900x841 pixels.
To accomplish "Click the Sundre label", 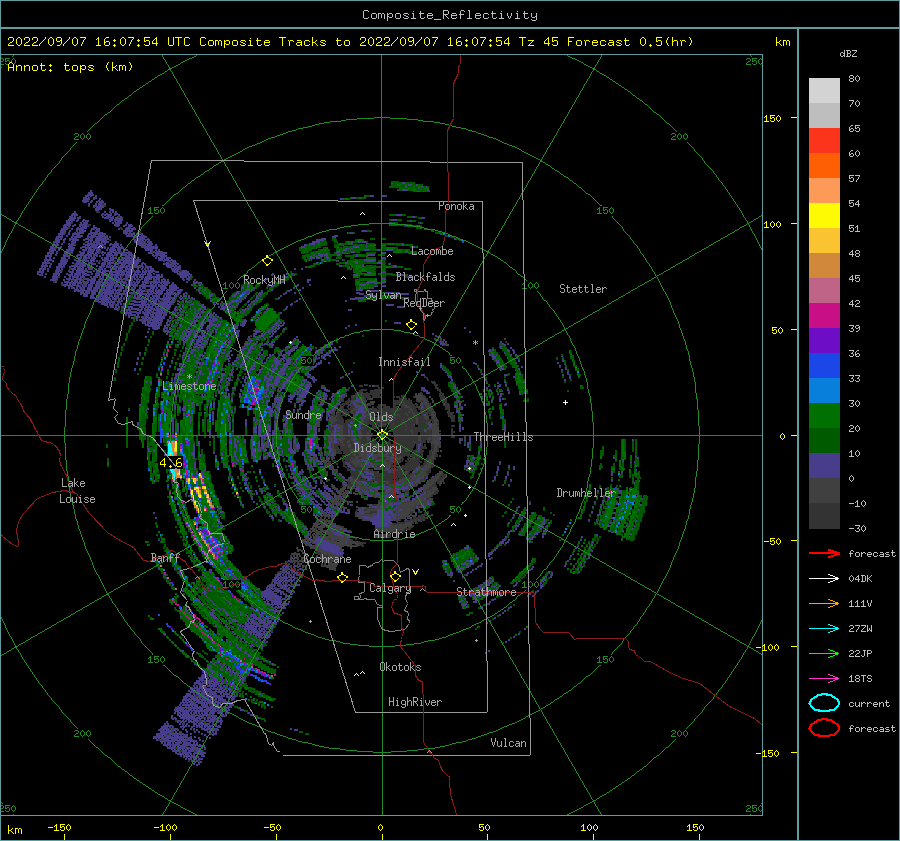I will click(x=303, y=415).
